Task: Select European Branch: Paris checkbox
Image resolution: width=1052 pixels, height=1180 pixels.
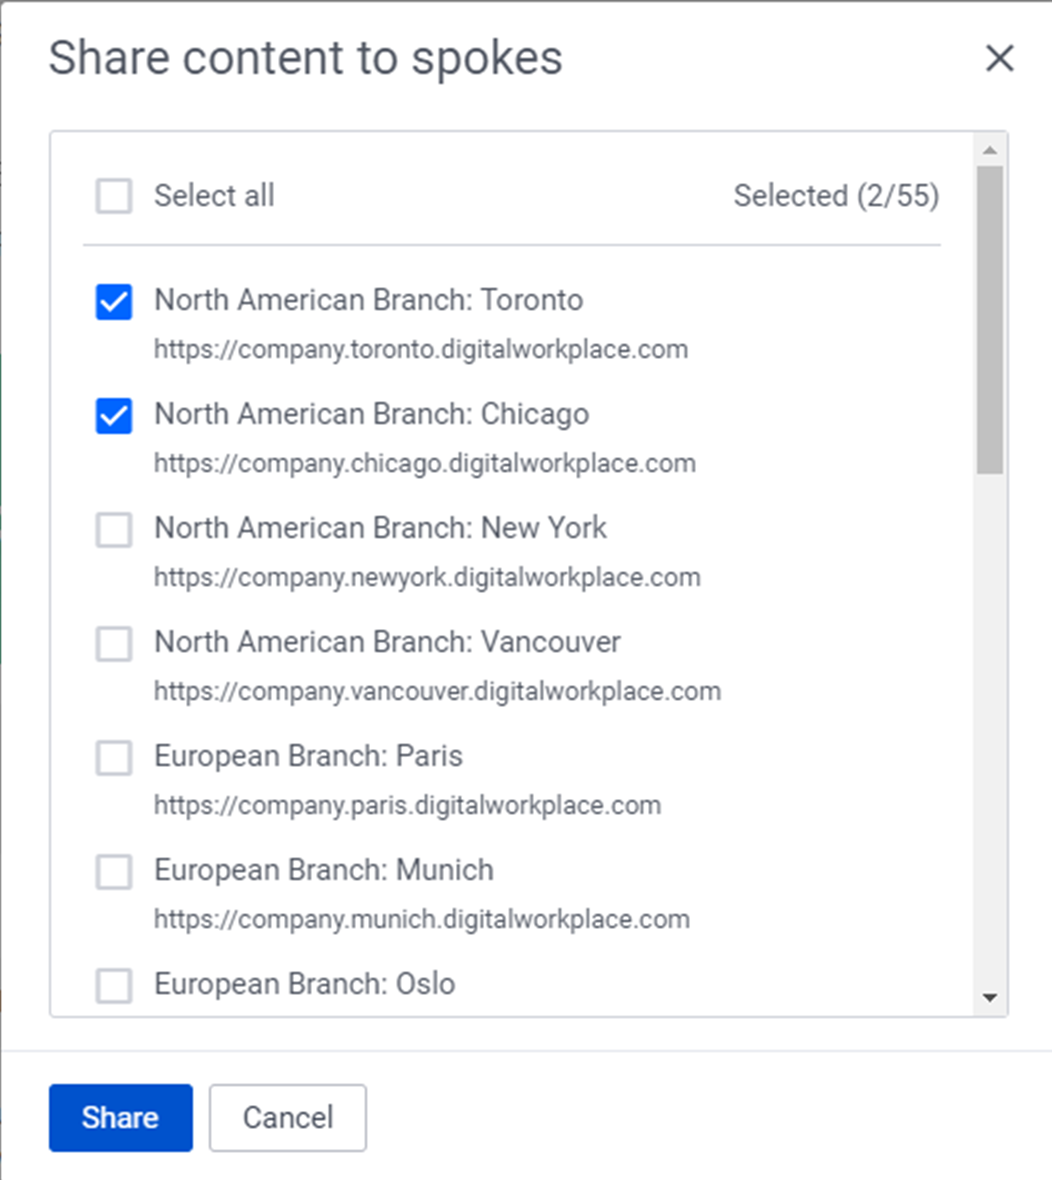Action: [113, 757]
